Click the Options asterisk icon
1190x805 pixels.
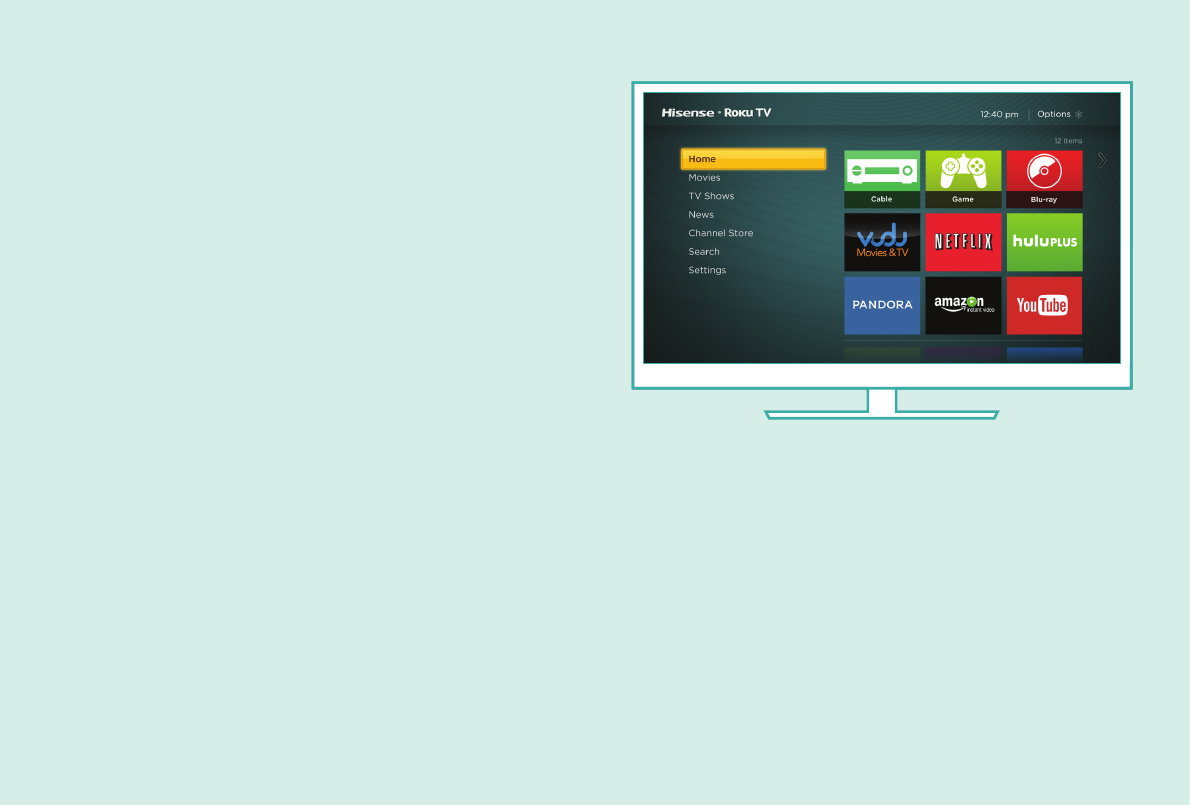pos(1078,115)
